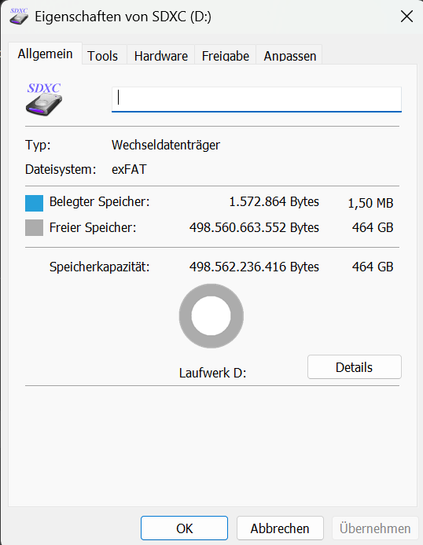Click the exFAT file system value
The width and height of the screenshot is (423, 545).
(x=129, y=169)
